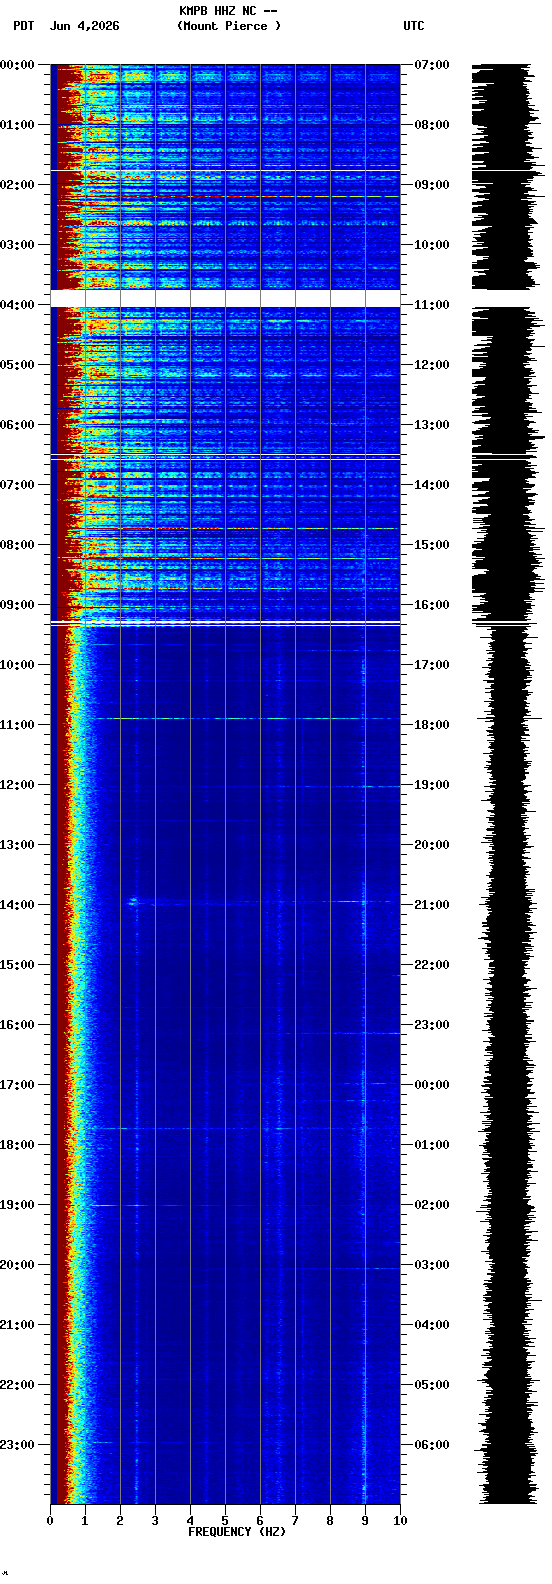This screenshot has height=1584, width=552.
Task: Click the PDT axis '08:00' label
Action: point(18,545)
